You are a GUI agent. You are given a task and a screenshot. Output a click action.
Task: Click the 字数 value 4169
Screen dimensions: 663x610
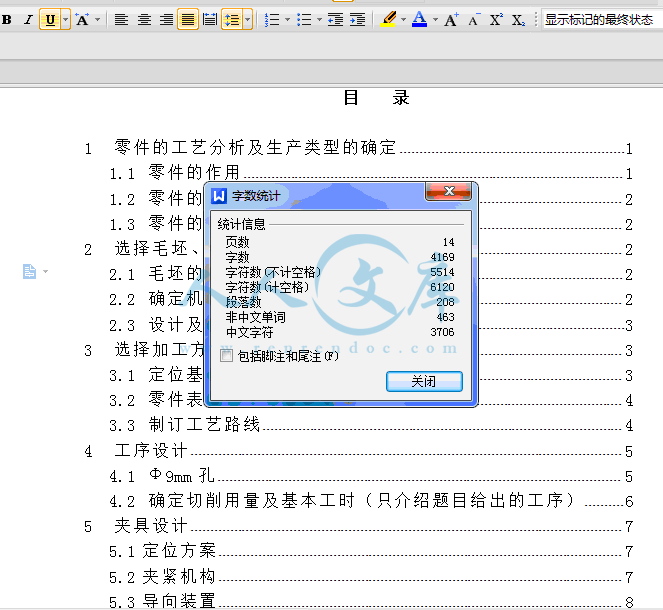(442, 257)
